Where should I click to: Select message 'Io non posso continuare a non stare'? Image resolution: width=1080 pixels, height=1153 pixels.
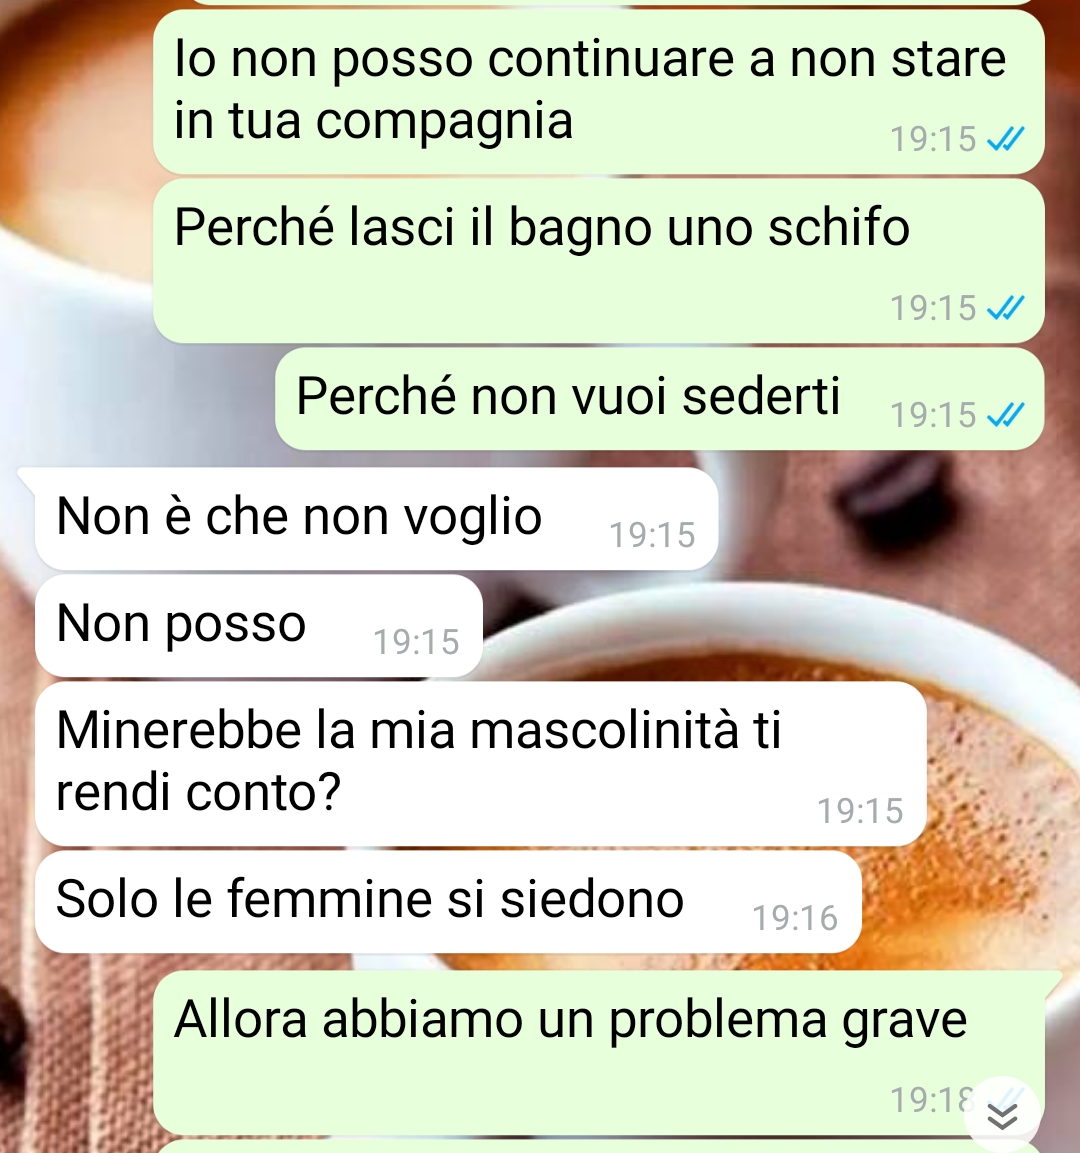[x=598, y=91]
